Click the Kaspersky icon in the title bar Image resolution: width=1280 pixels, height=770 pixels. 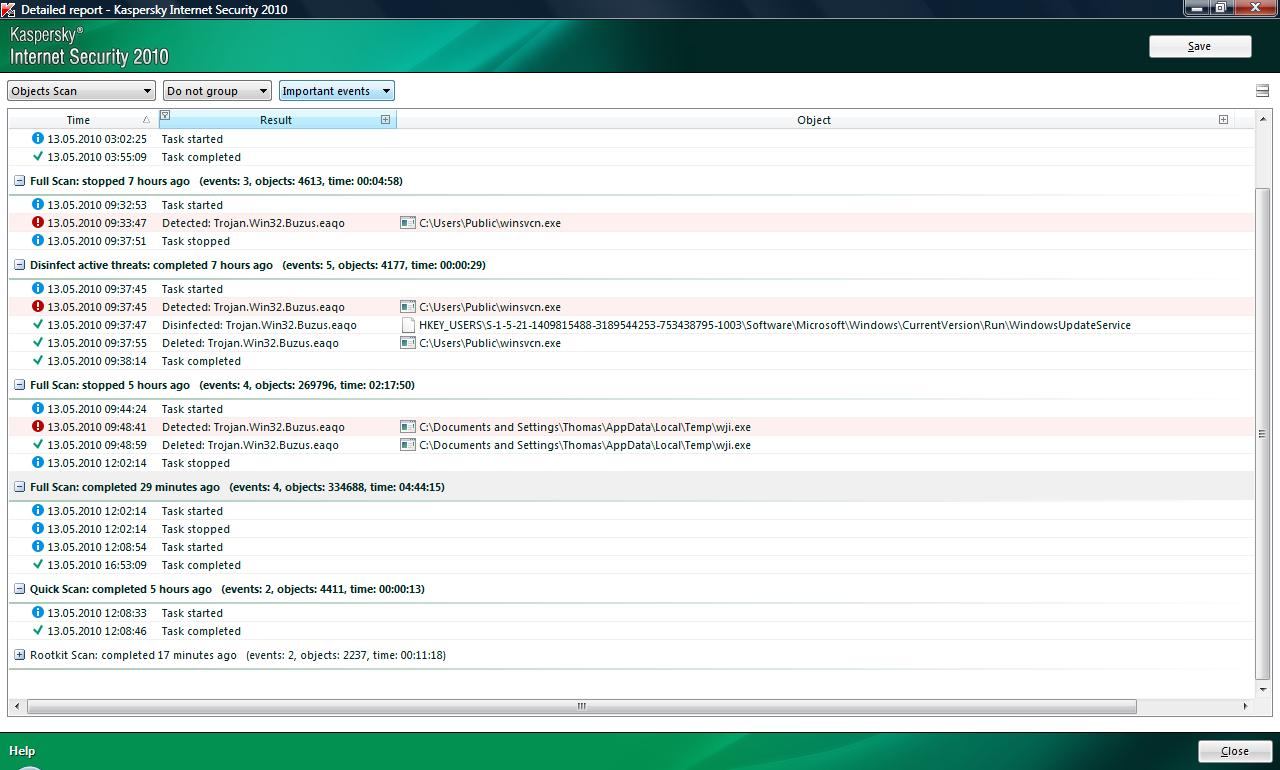click(8, 9)
